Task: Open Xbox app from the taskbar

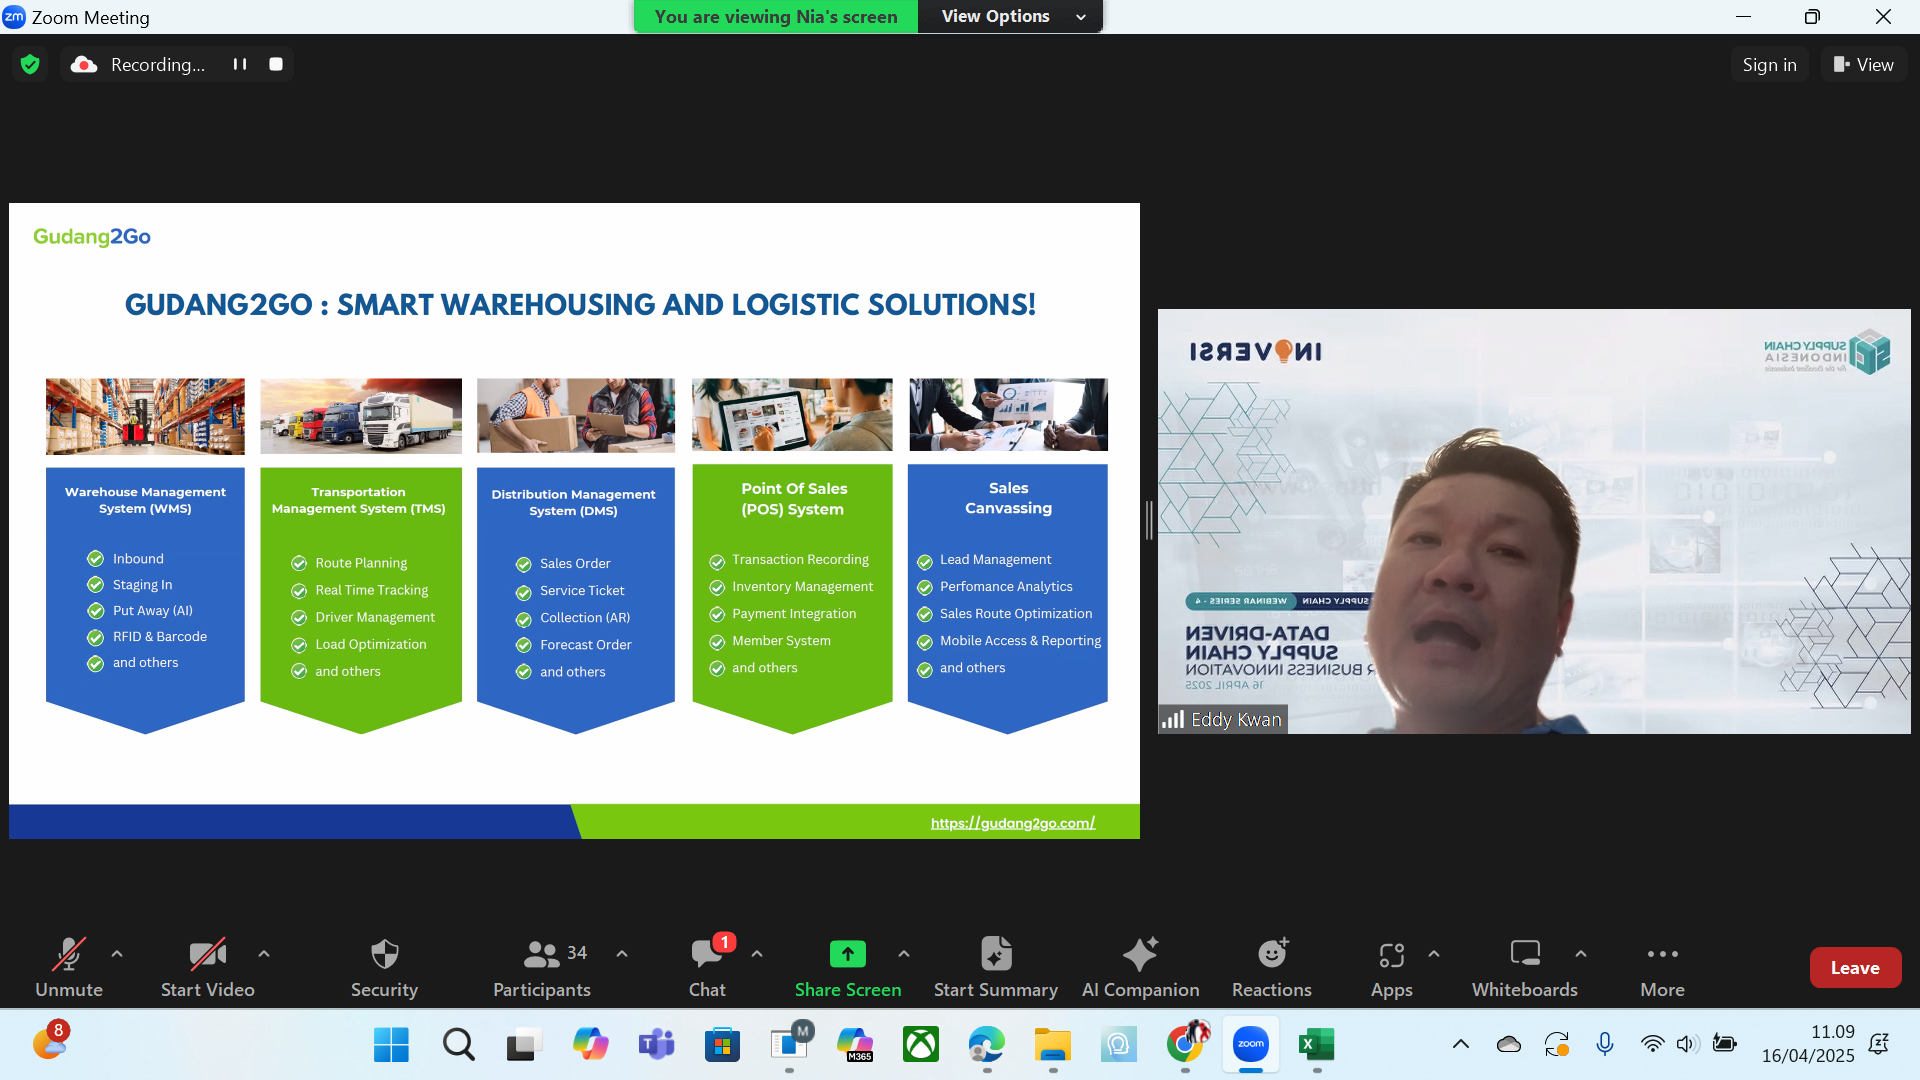Action: click(921, 1045)
